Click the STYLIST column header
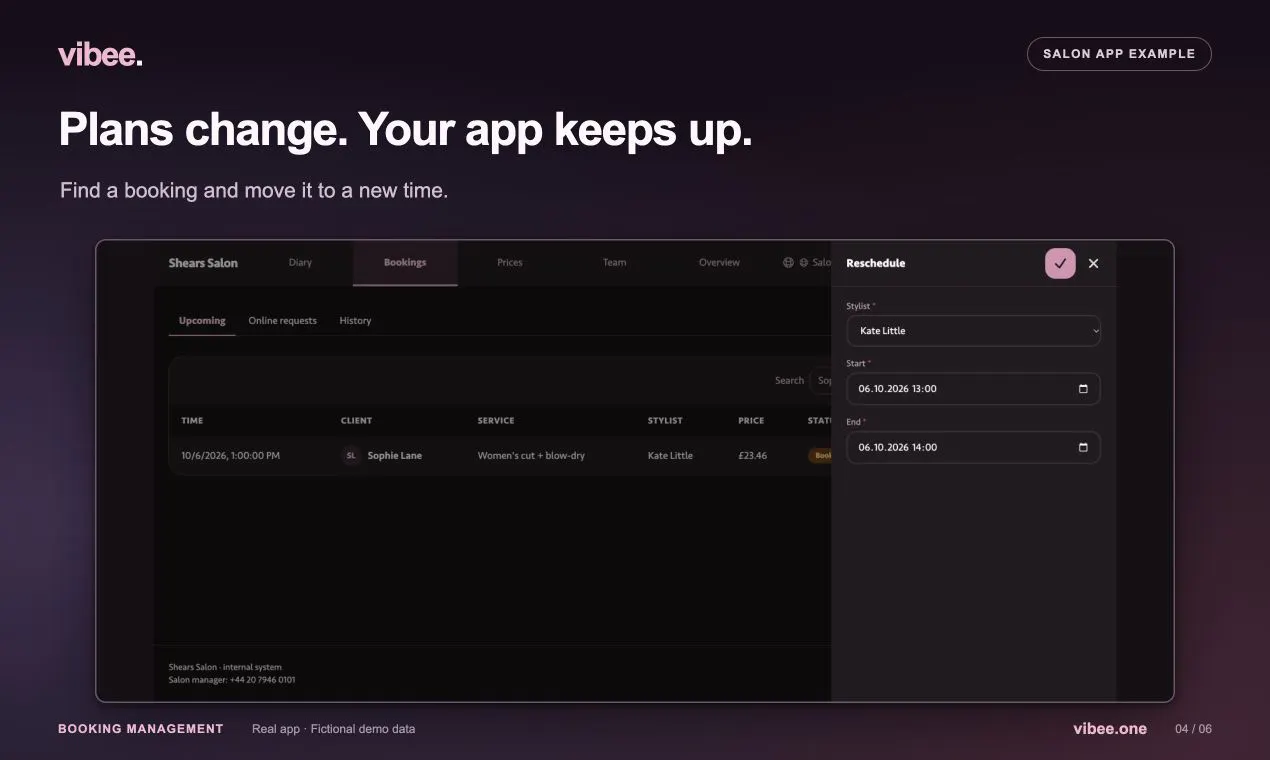Screen dimensions: 1270x760 pos(665,421)
